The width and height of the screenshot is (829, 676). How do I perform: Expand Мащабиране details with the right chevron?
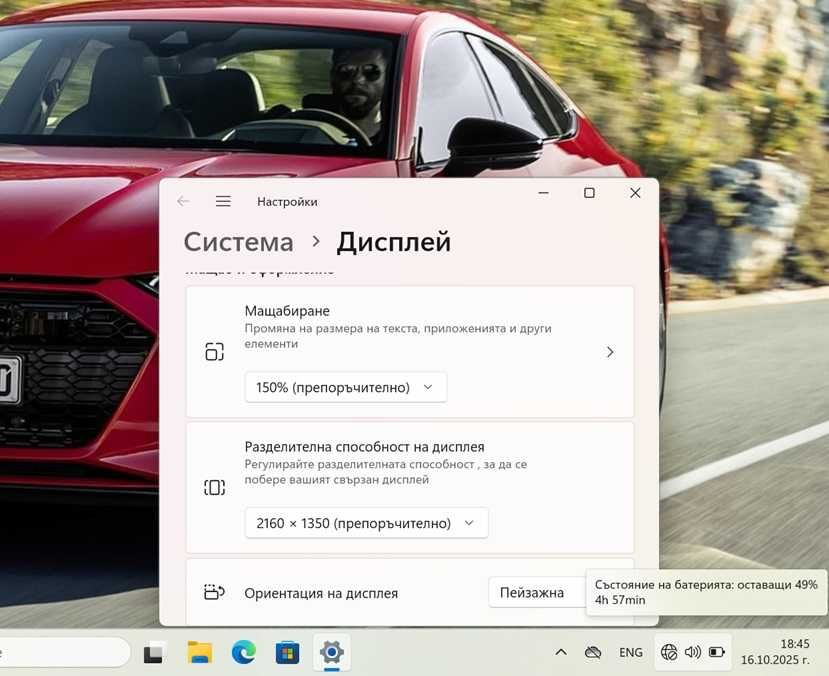(610, 352)
